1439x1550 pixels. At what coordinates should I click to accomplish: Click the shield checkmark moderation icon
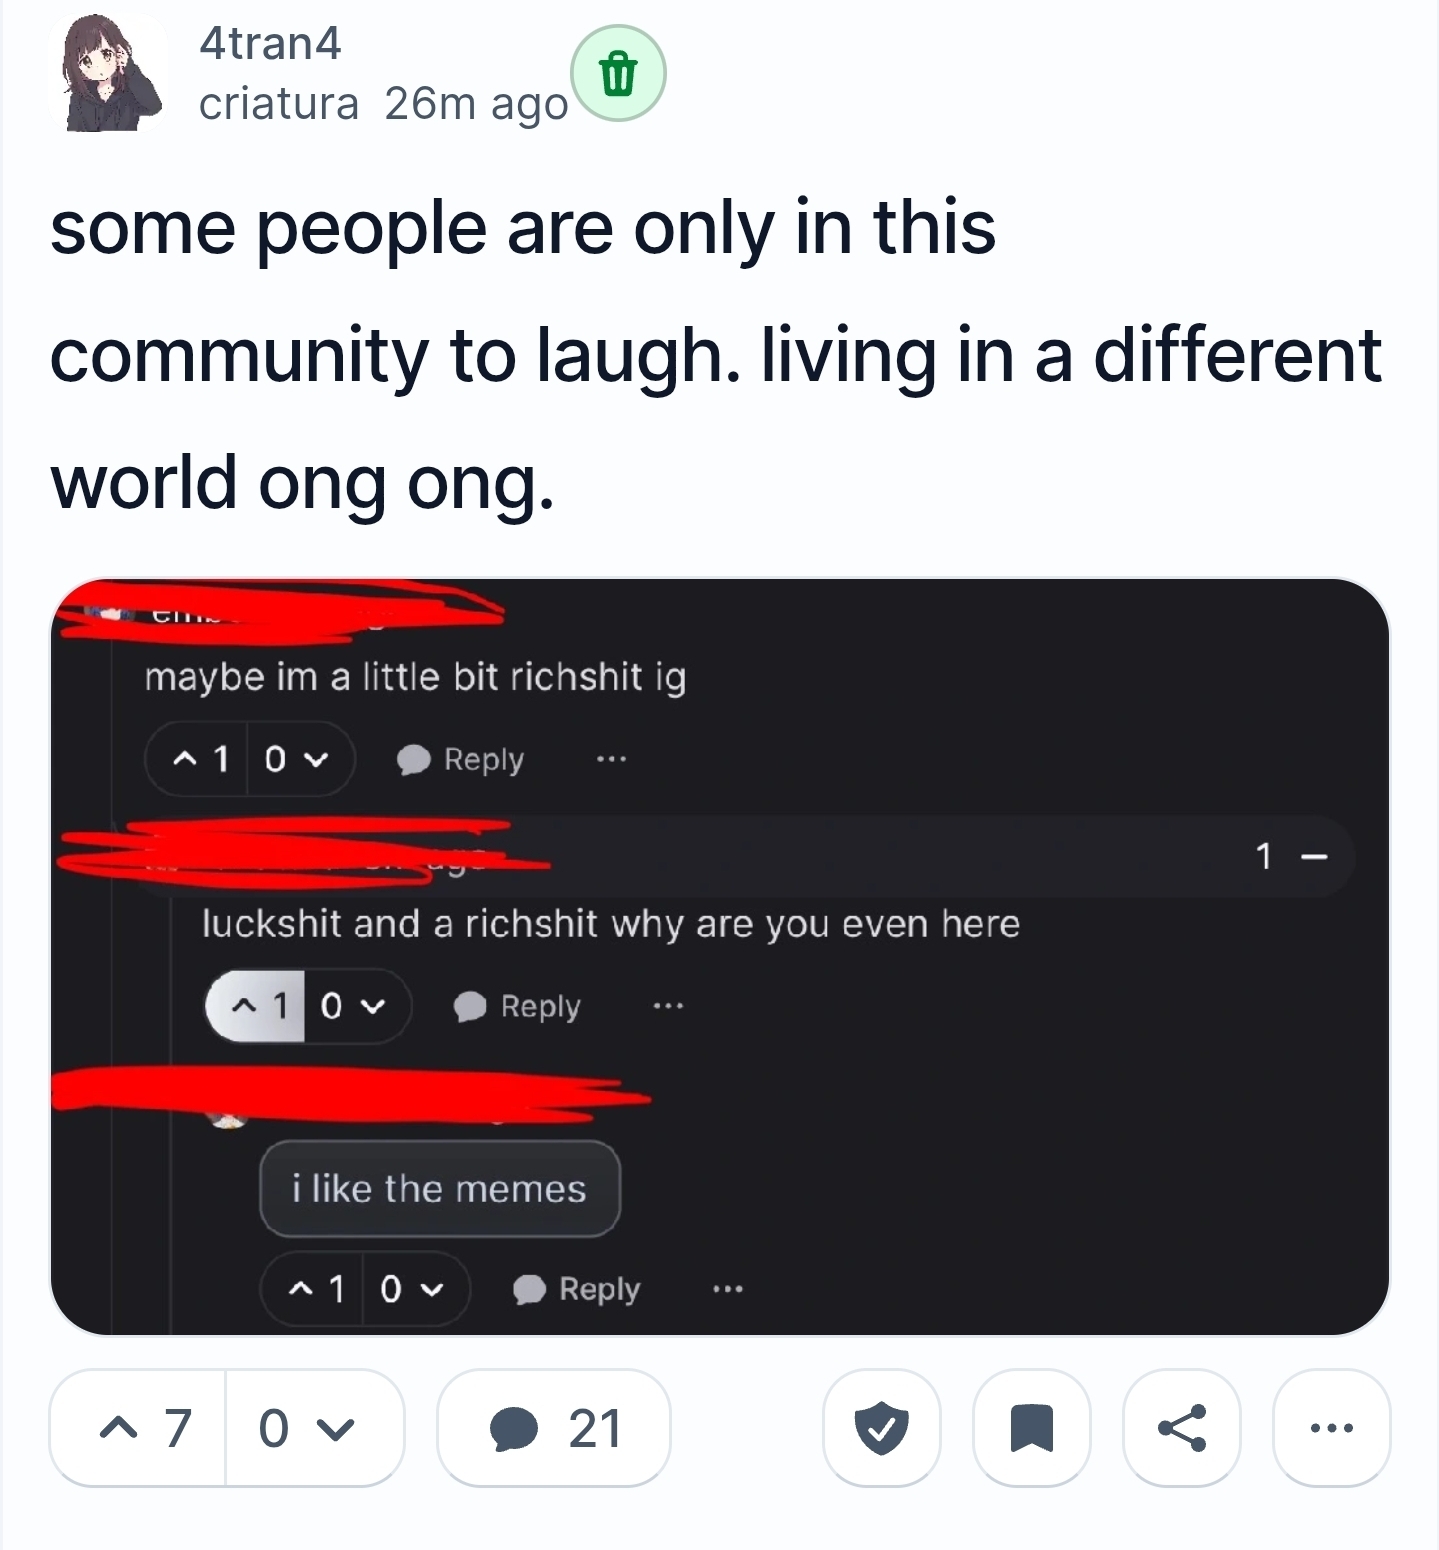click(x=881, y=1428)
